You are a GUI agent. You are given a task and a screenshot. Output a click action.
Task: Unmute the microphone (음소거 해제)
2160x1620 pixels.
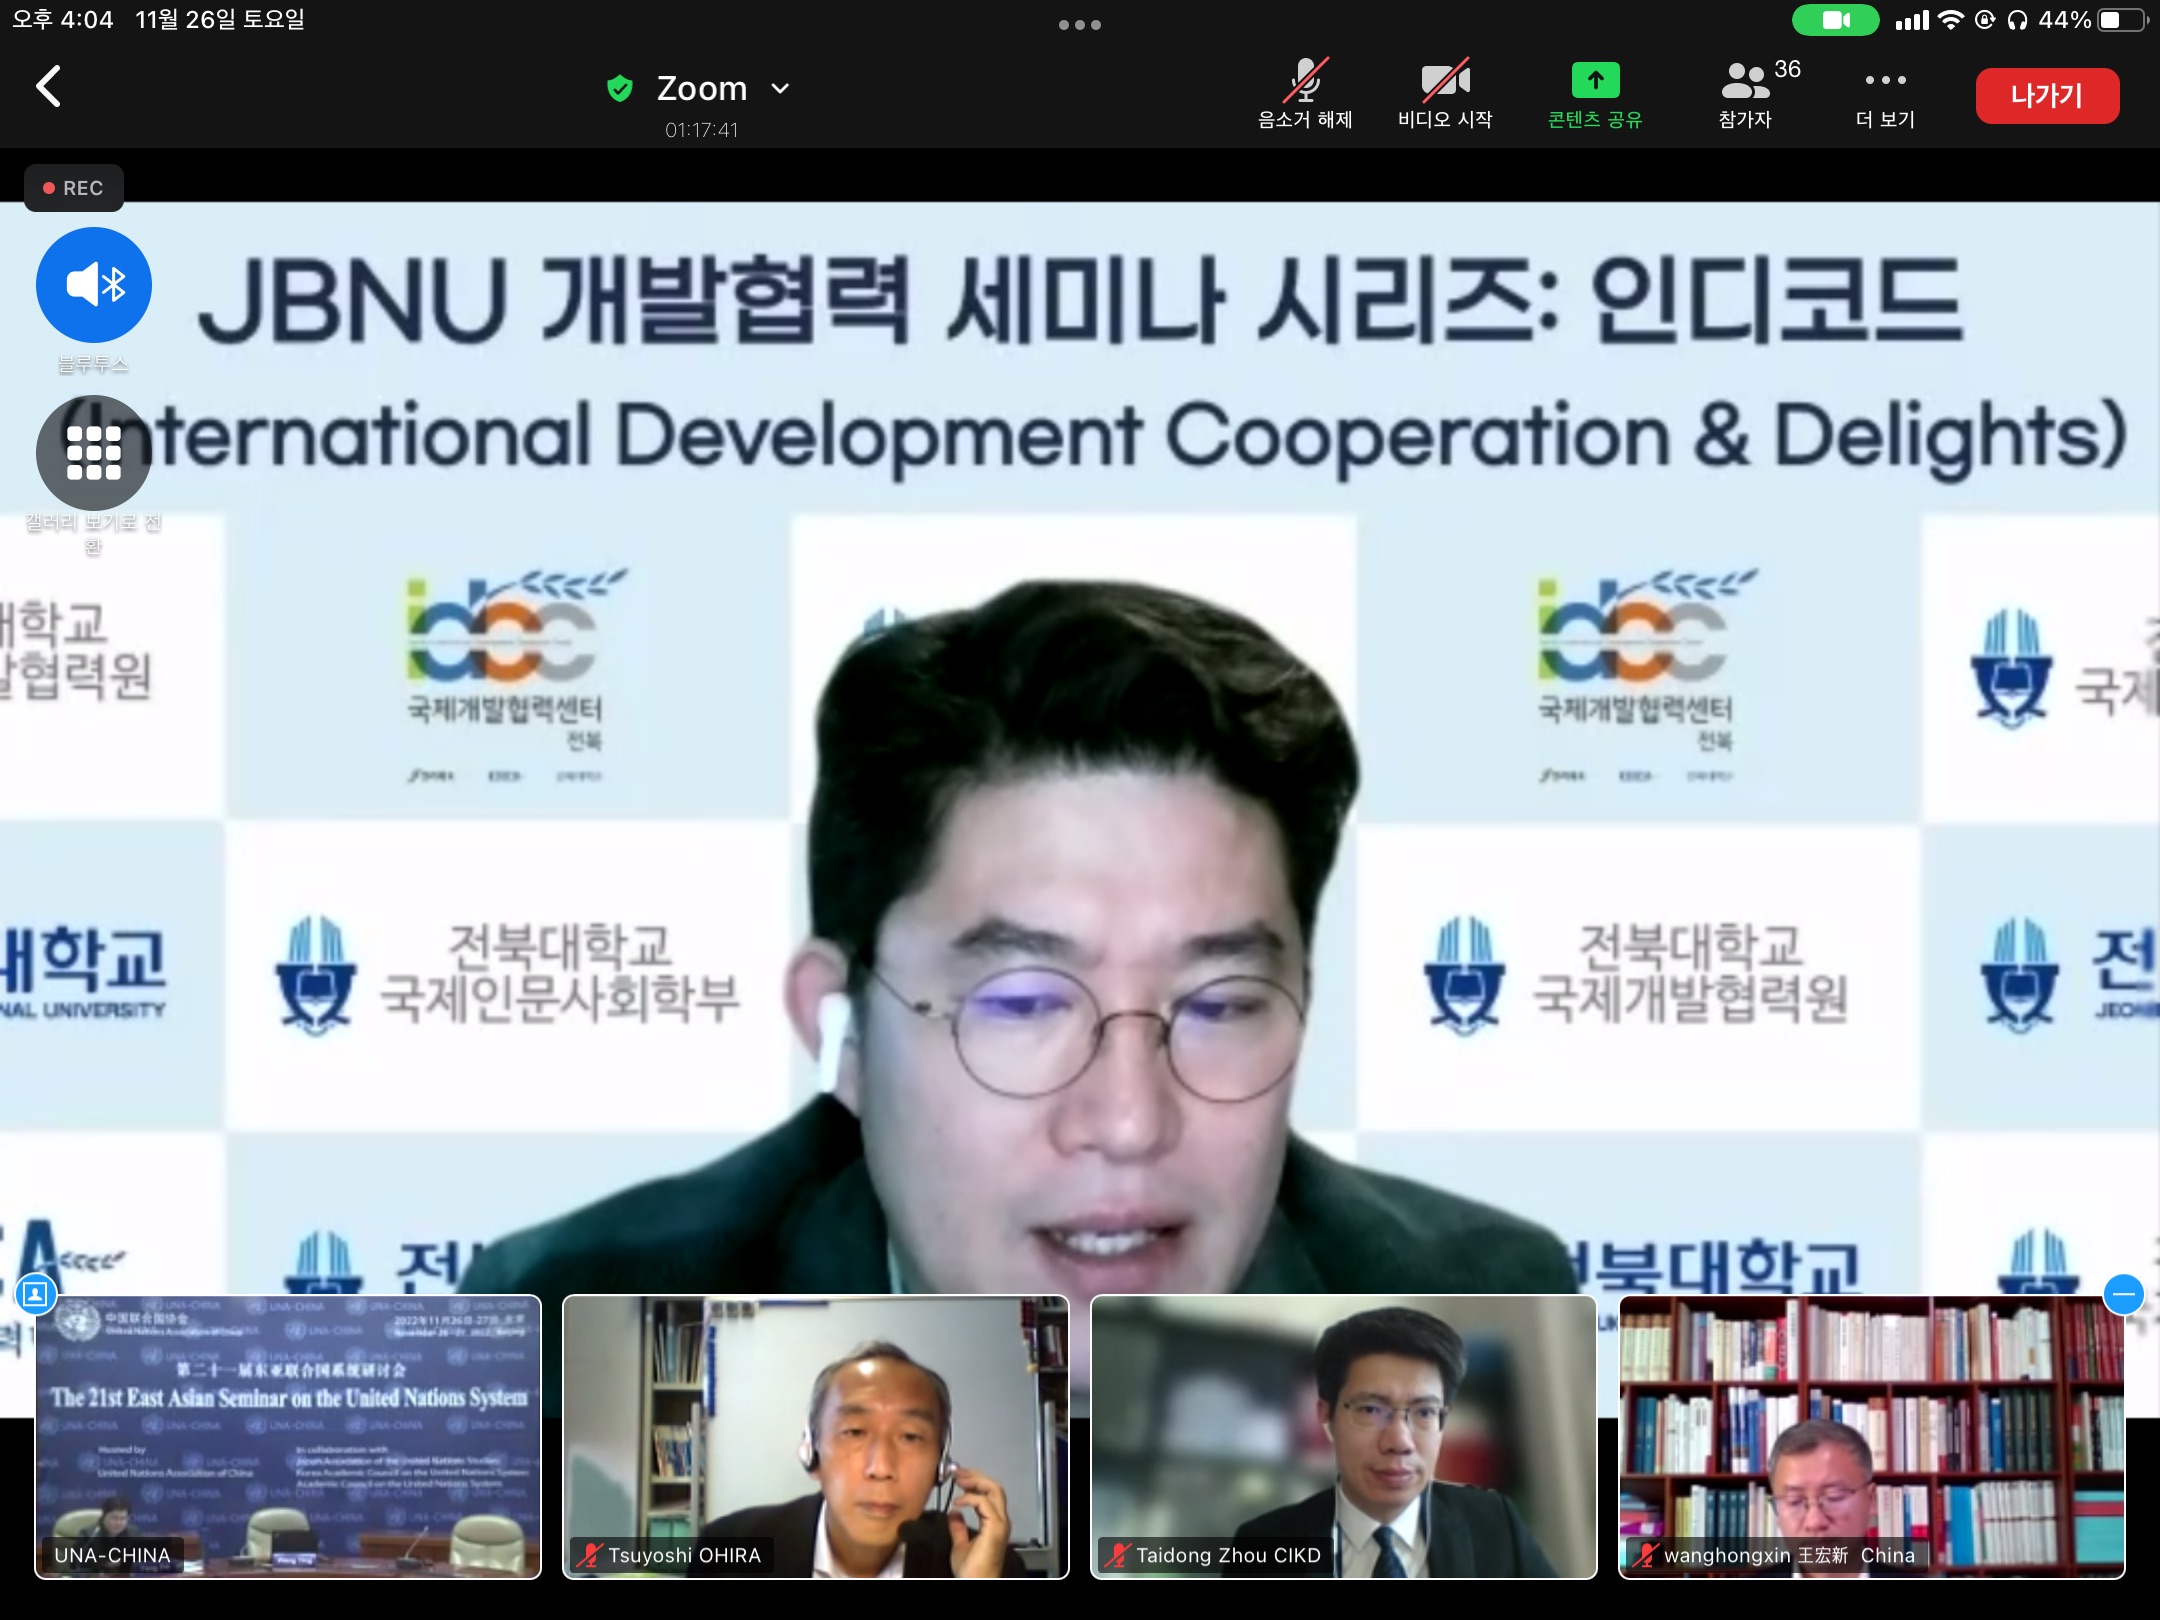(x=1304, y=93)
